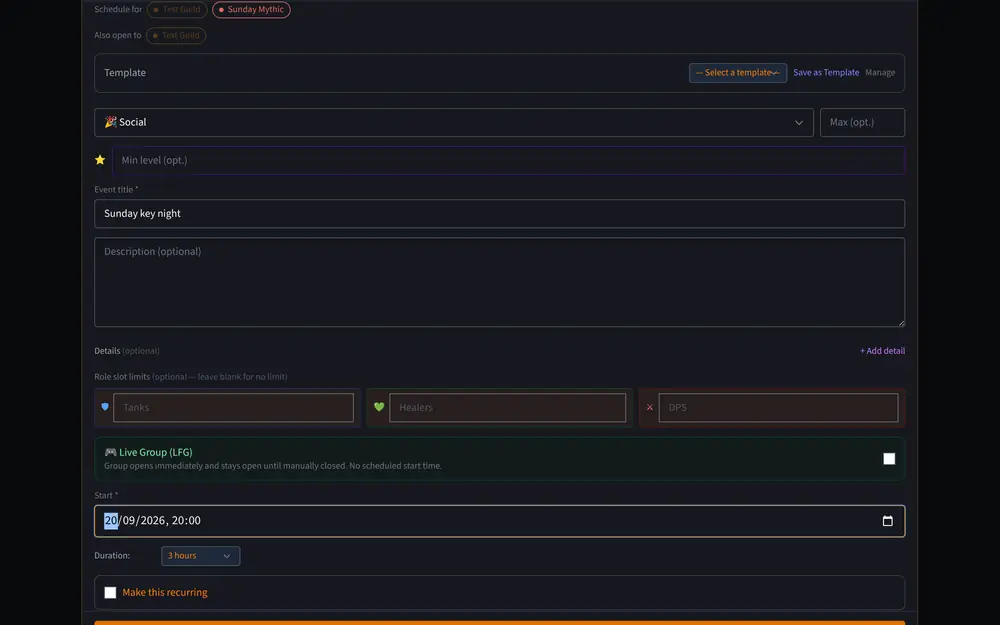Click the Start date-time field

[x=499, y=521]
